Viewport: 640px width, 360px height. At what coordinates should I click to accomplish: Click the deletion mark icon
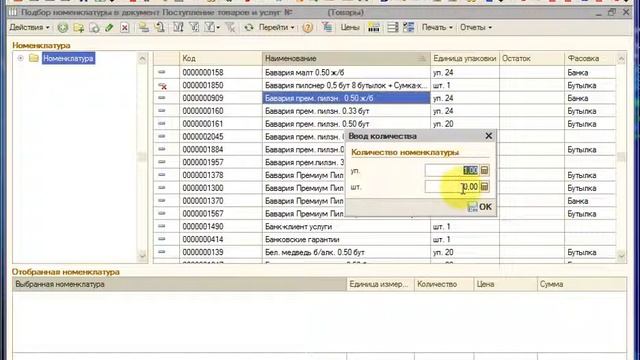pos(124,28)
